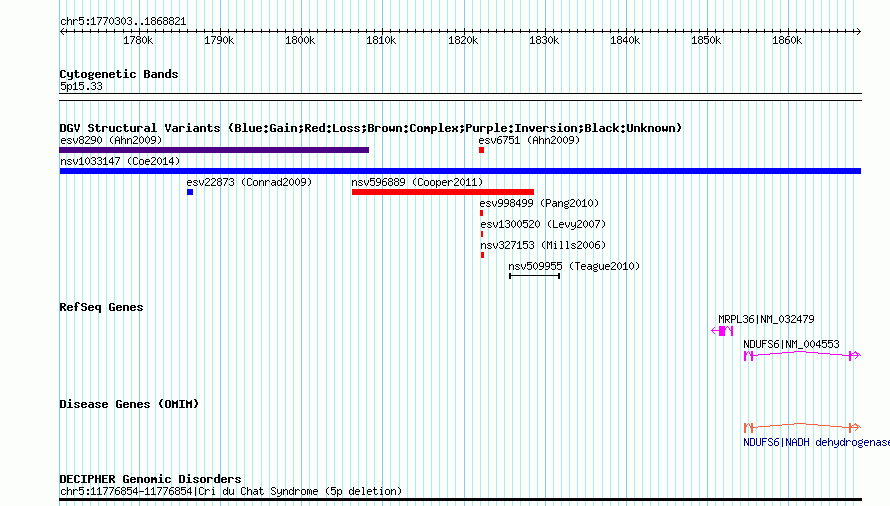Click the 1850k ruler tick label

(706, 41)
